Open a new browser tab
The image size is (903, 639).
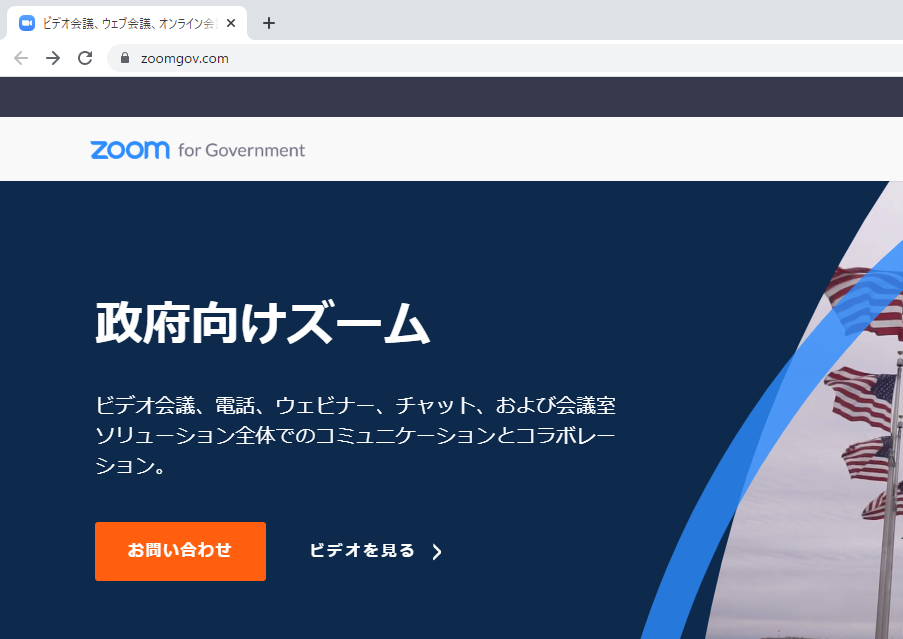tap(268, 23)
